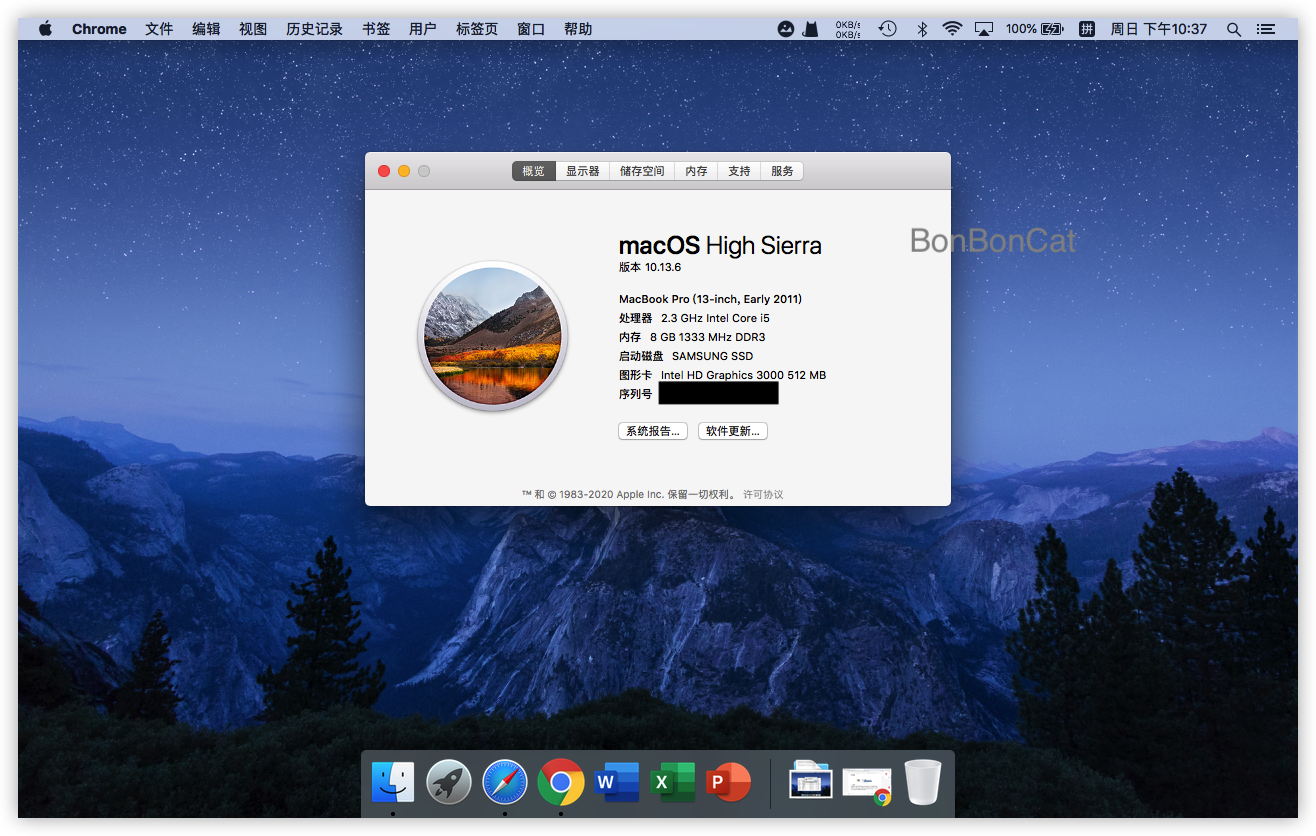Image resolution: width=1316 pixels, height=836 pixels.
Task: Launch Microsoft Word from the Dock
Action: 617,782
